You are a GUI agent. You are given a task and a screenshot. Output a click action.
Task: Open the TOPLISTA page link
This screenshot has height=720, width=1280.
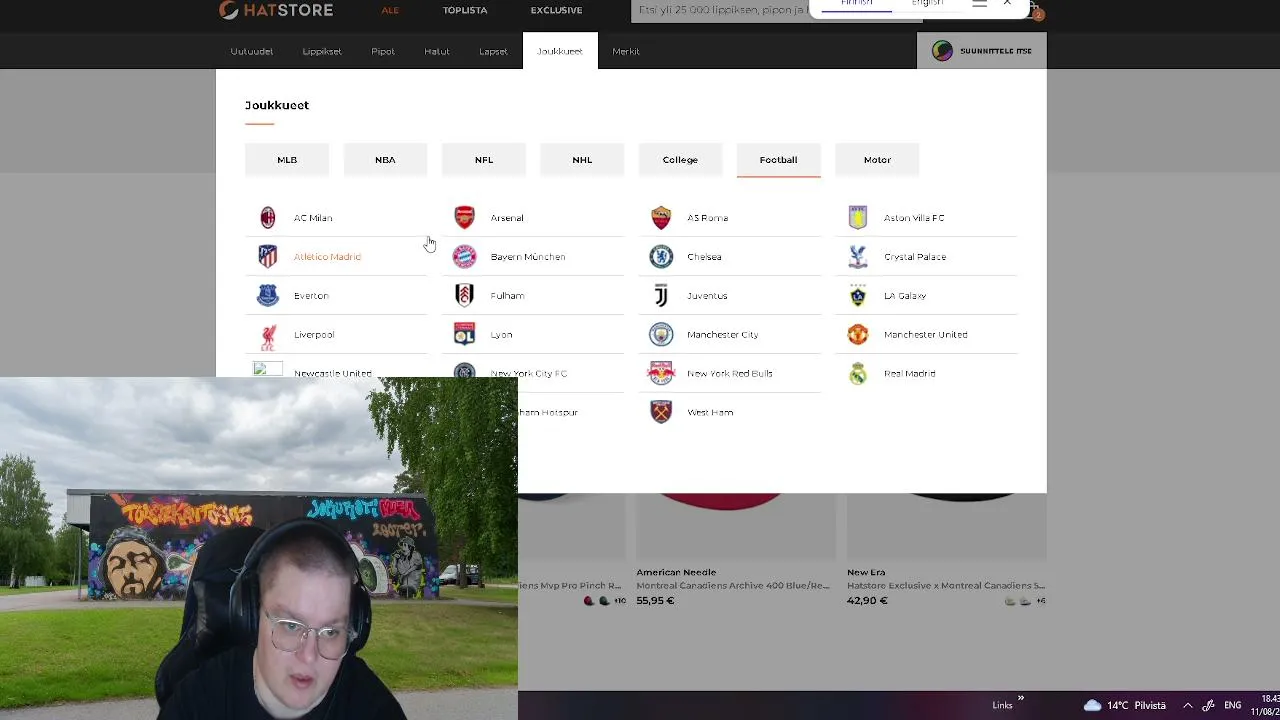click(465, 10)
